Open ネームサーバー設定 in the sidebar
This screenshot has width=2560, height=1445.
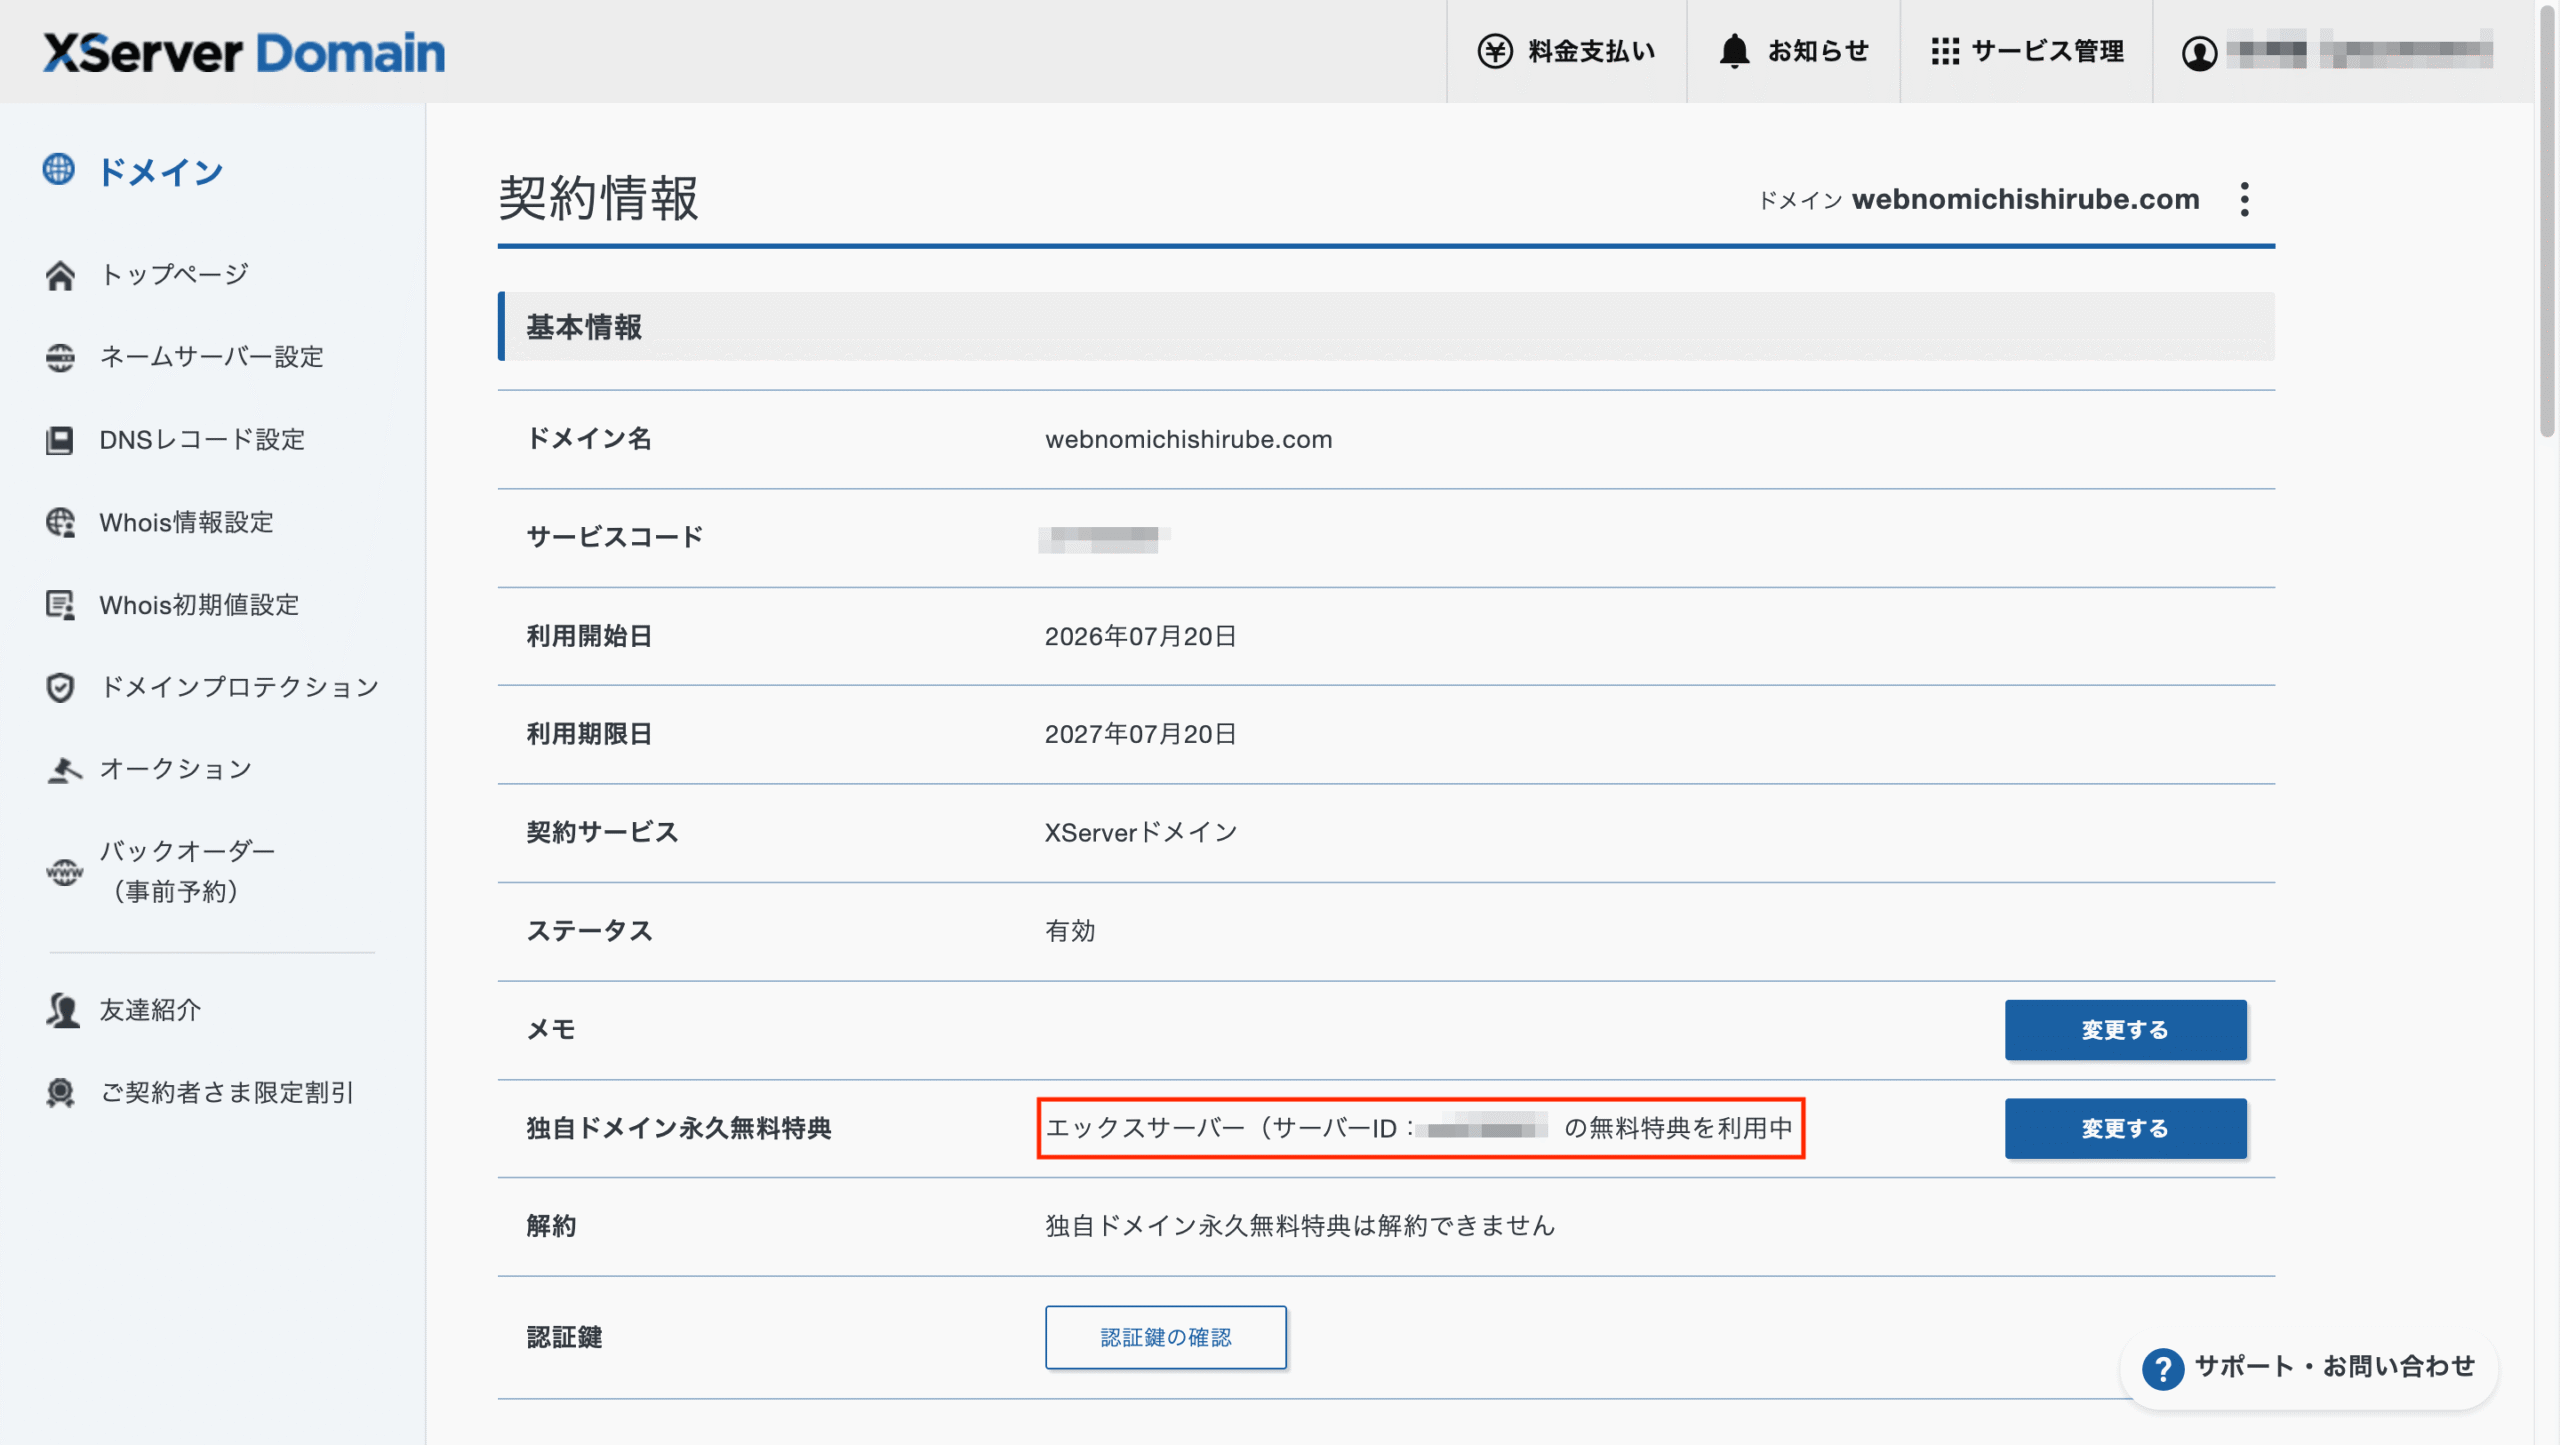pyautogui.click(x=212, y=357)
